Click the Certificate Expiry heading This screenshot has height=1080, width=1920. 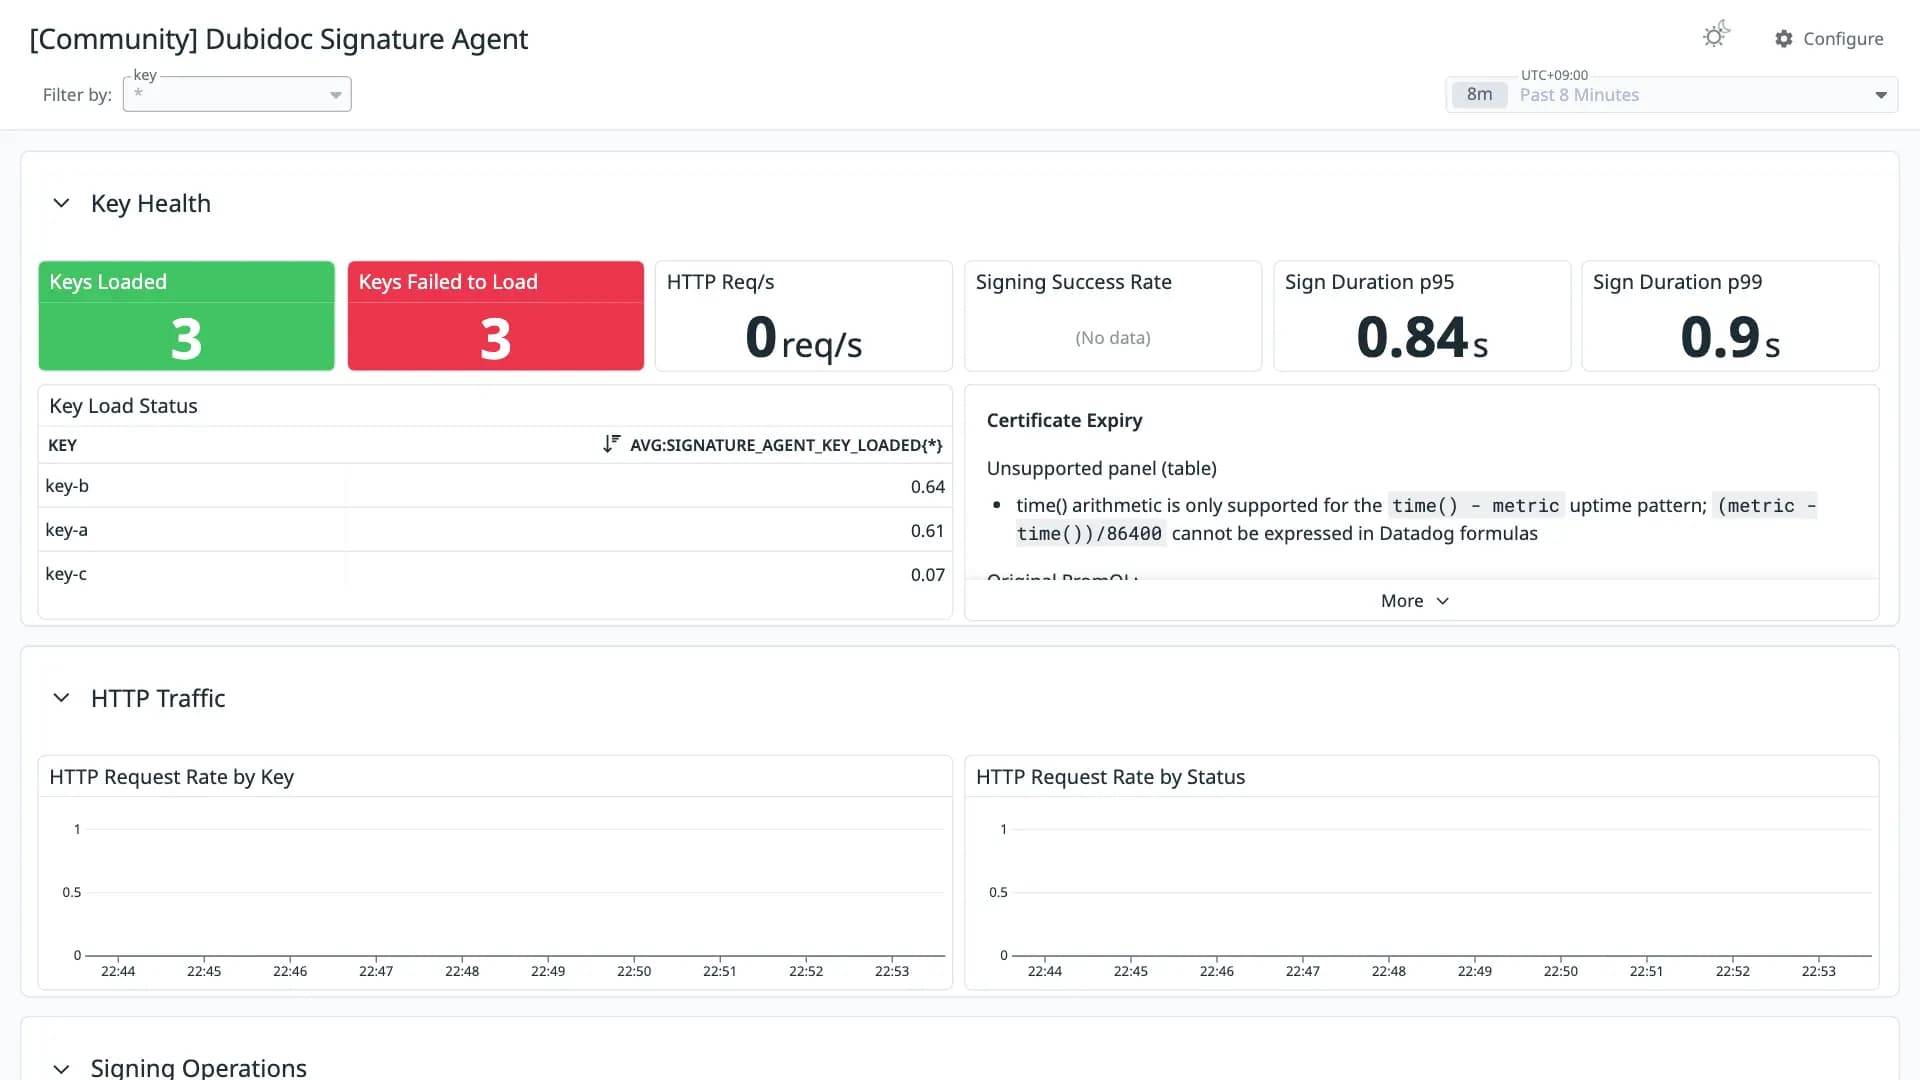[x=1064, y=421]
